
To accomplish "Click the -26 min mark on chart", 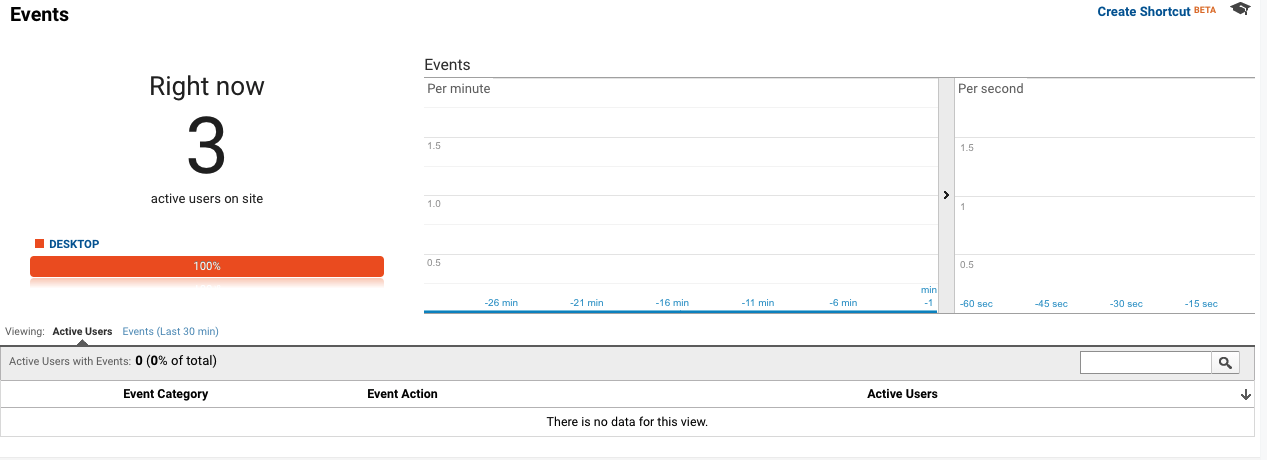I will click(x=500, y=303).
